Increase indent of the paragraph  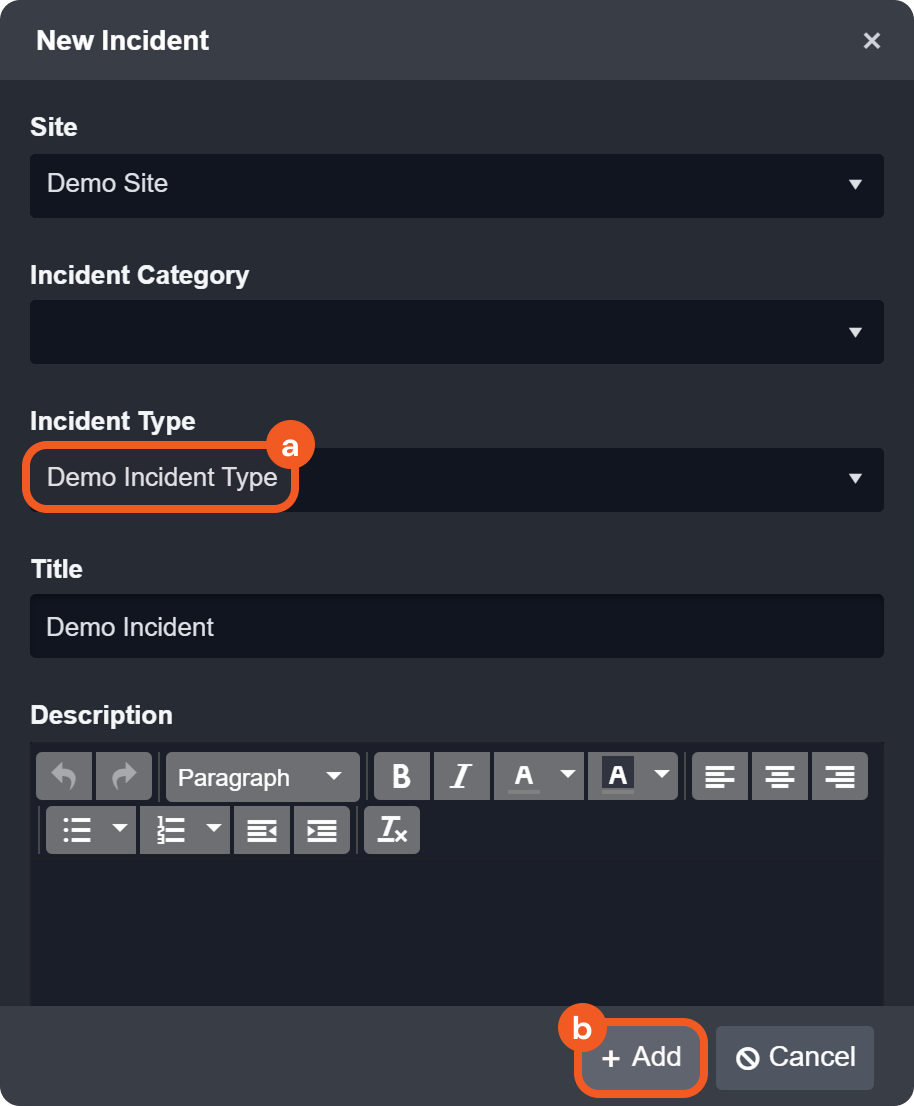pos(322,830)
